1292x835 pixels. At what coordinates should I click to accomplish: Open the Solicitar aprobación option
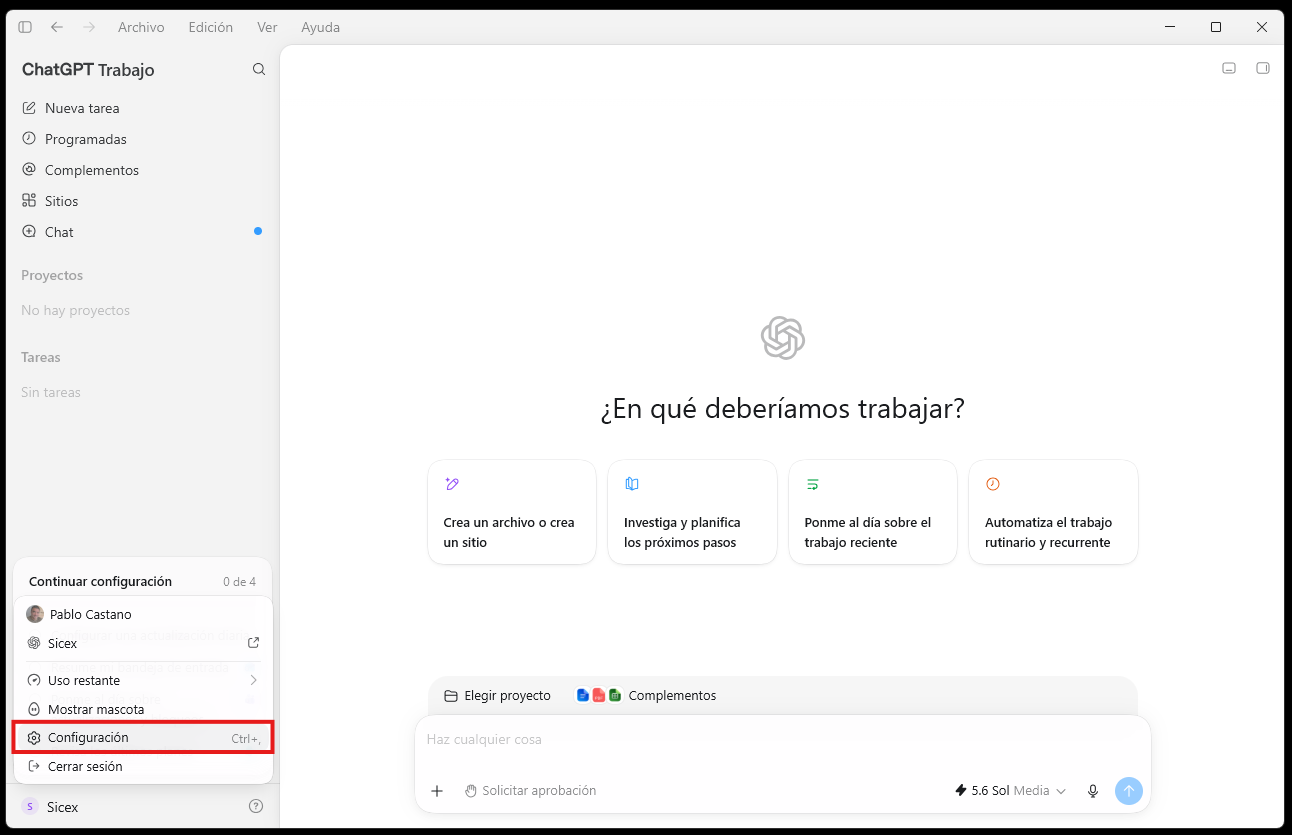click(x=530, y=791)
